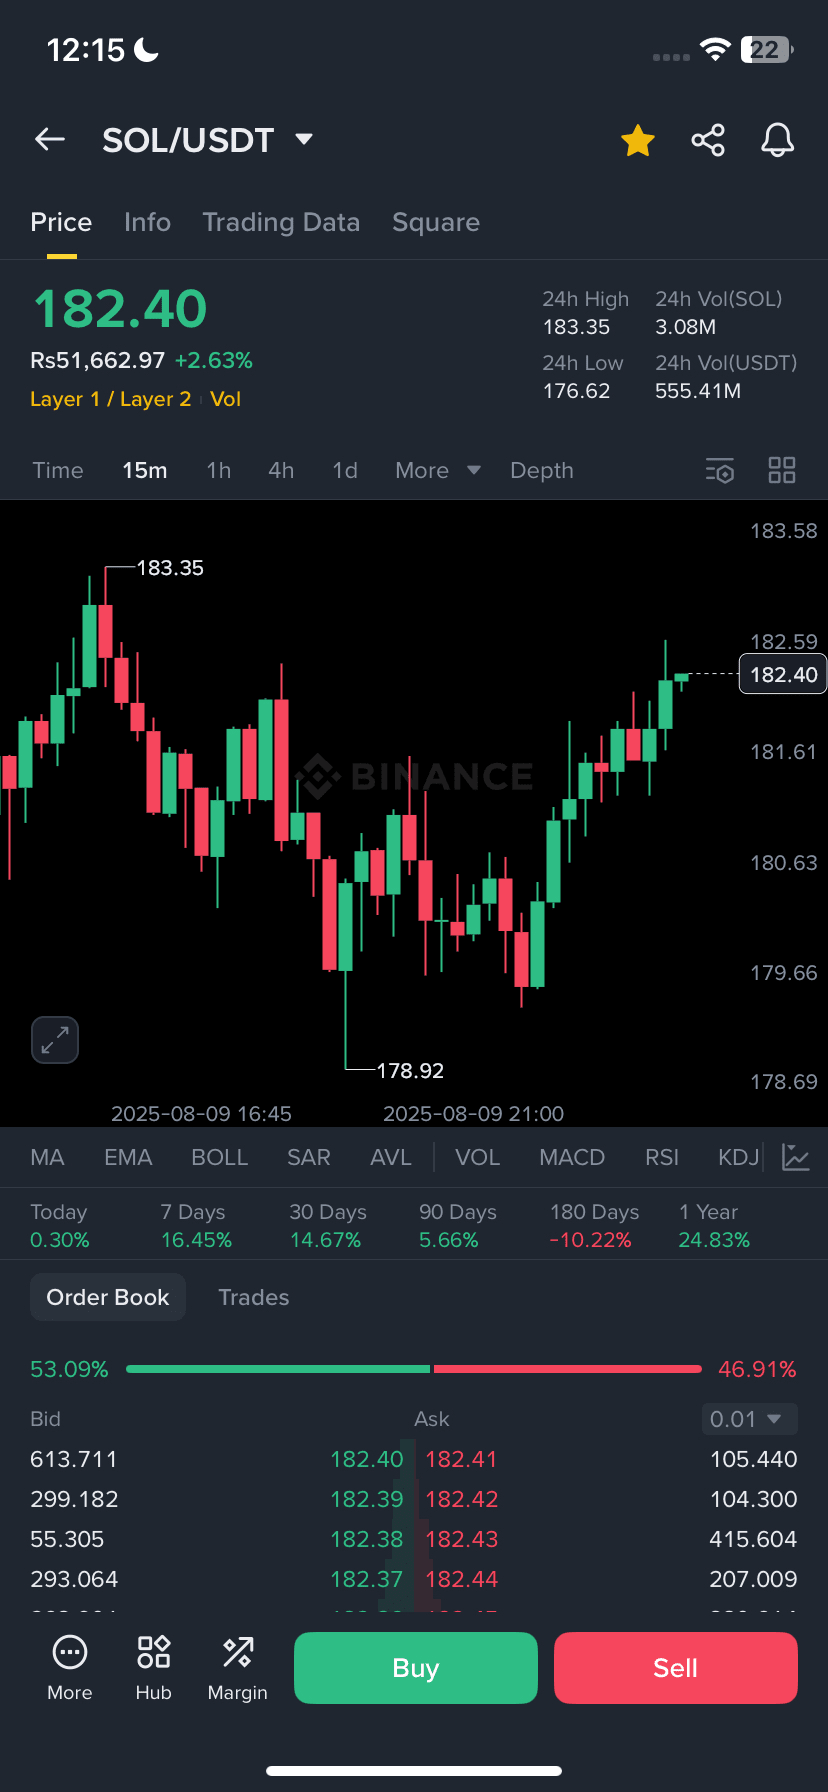The width and height of the screenshot is (828, 1792).
Task: Toggle the favorite star for SOL/USDT
Action: [x=638, y=141]
